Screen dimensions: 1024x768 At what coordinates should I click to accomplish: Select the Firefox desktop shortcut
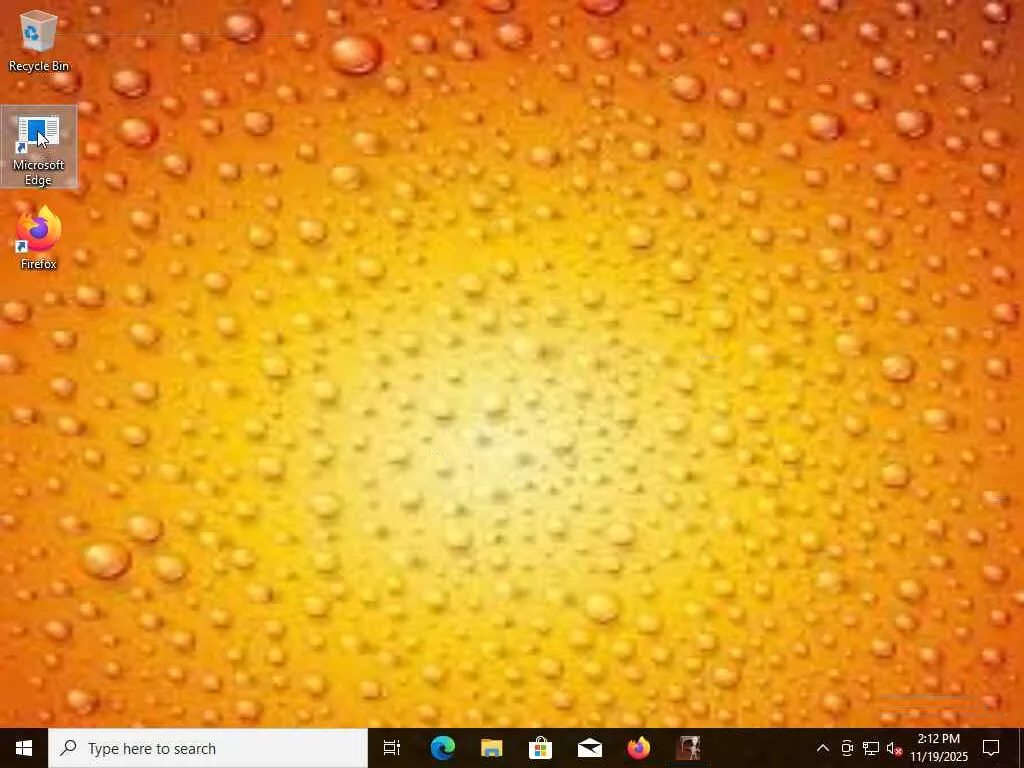[39, 238]
